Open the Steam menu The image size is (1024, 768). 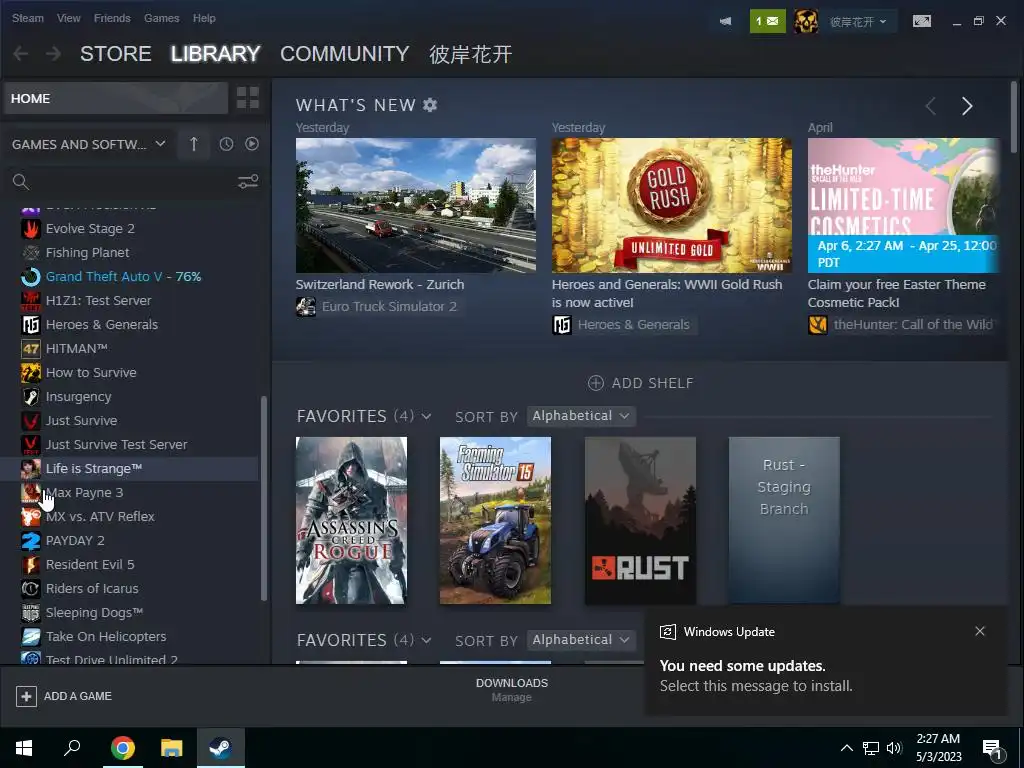(27, 18)
